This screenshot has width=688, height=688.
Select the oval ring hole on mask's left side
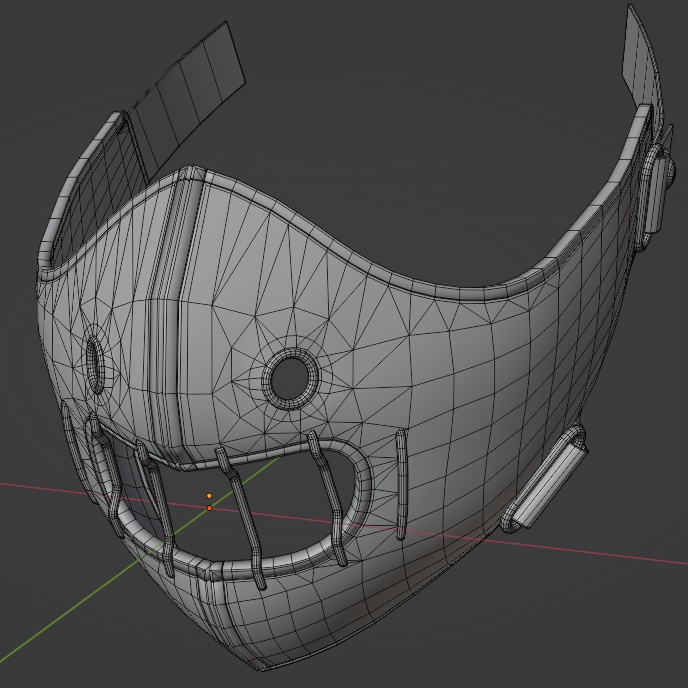tap(95, 364)
